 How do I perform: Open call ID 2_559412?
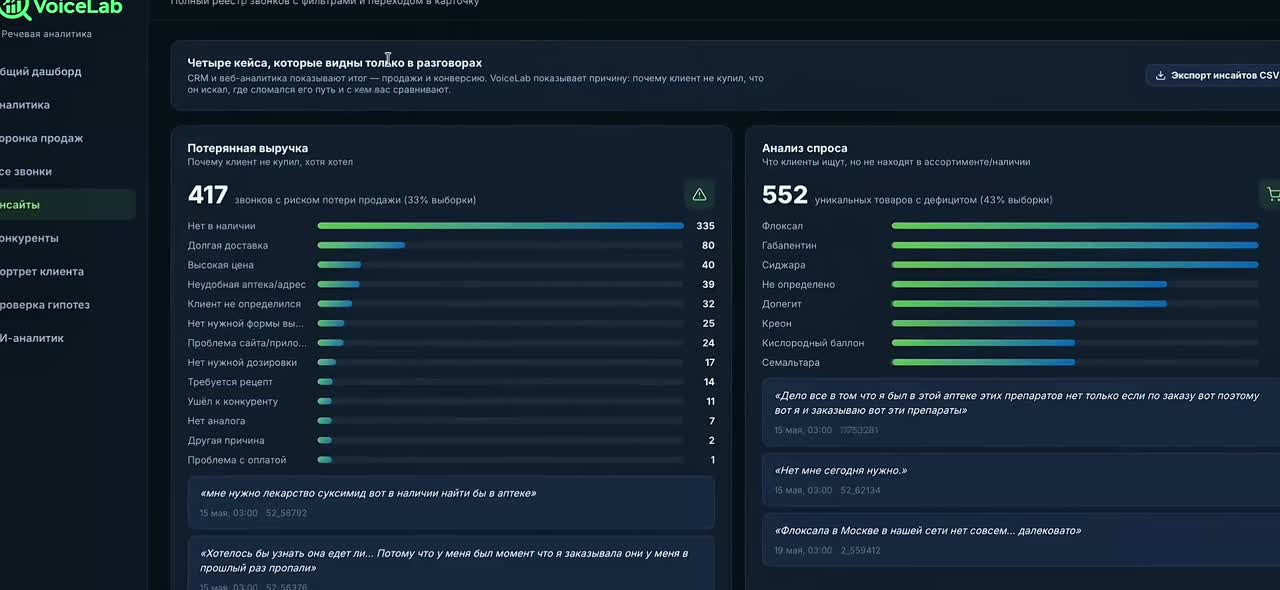point(860,550)
